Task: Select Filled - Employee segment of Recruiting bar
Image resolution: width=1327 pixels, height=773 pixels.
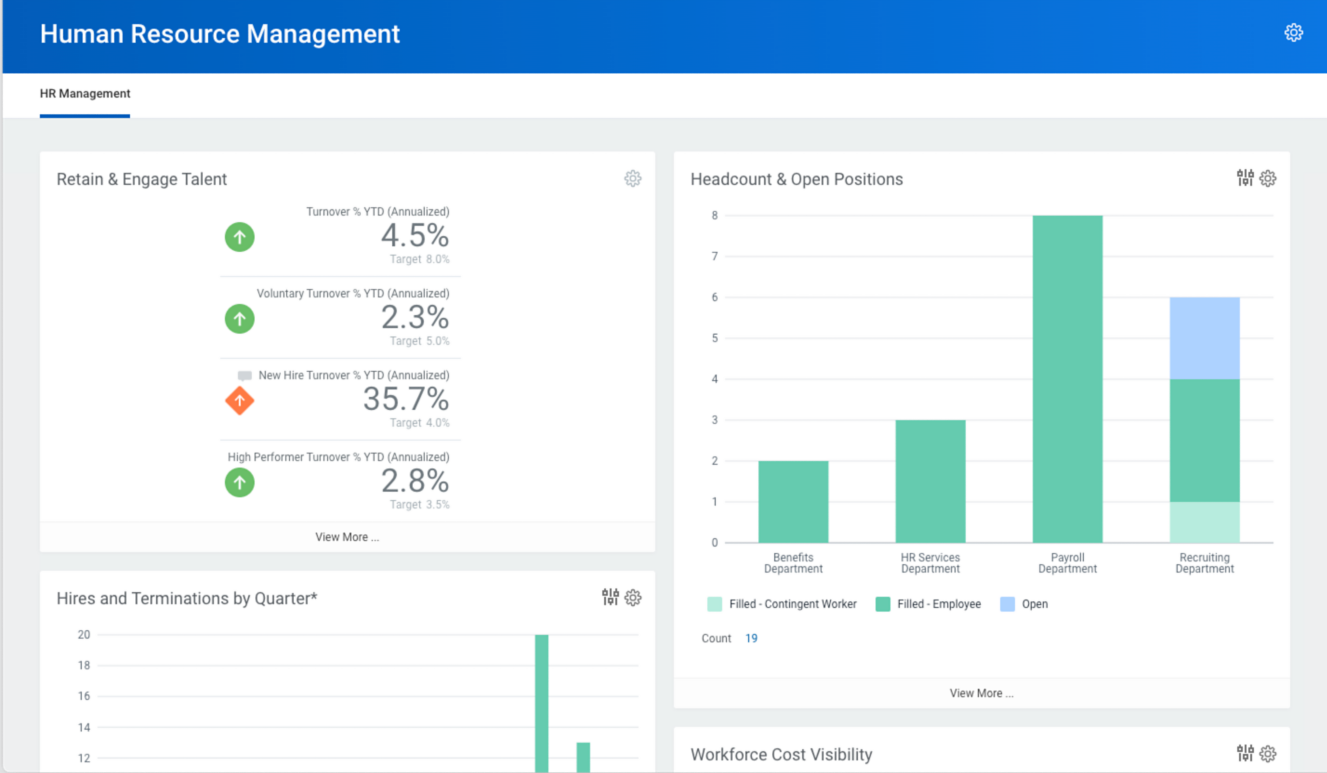Action: 1204,440
